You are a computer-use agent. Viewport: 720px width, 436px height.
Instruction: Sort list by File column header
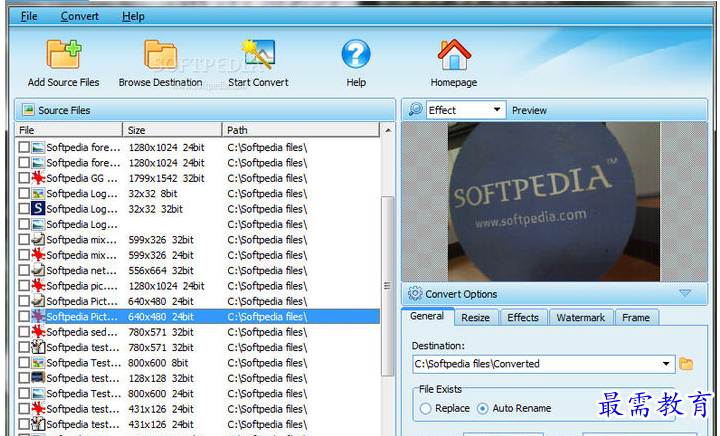pos(69,130)
